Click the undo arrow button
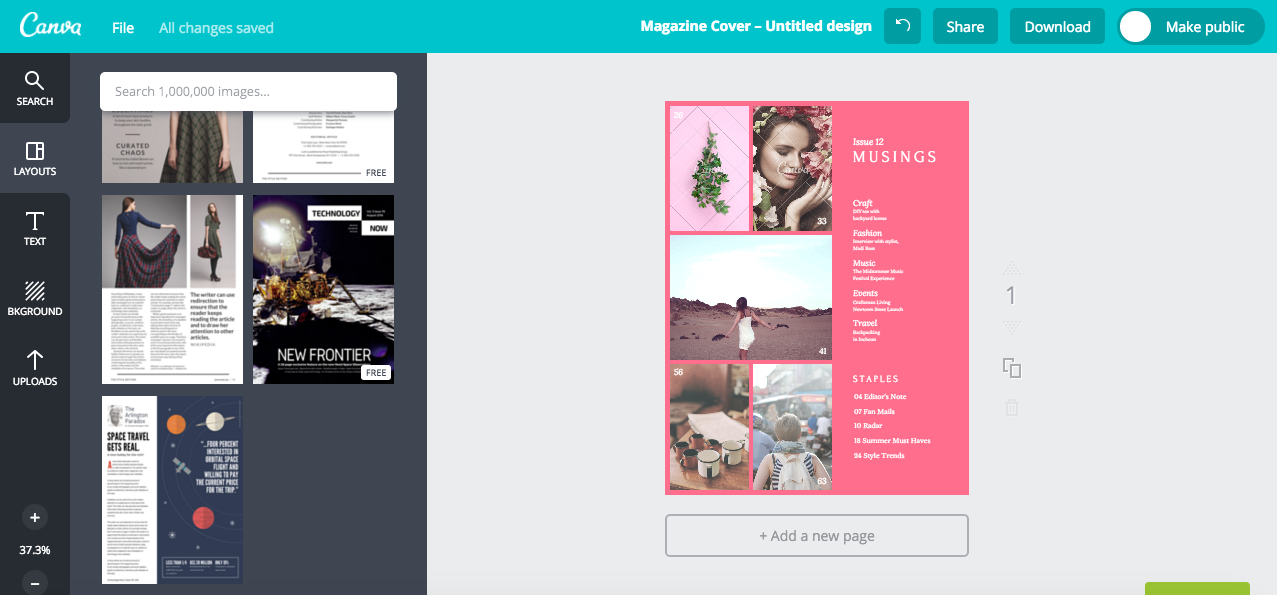The width and height of the screenshot is (1277, 595). coord(903,27)
